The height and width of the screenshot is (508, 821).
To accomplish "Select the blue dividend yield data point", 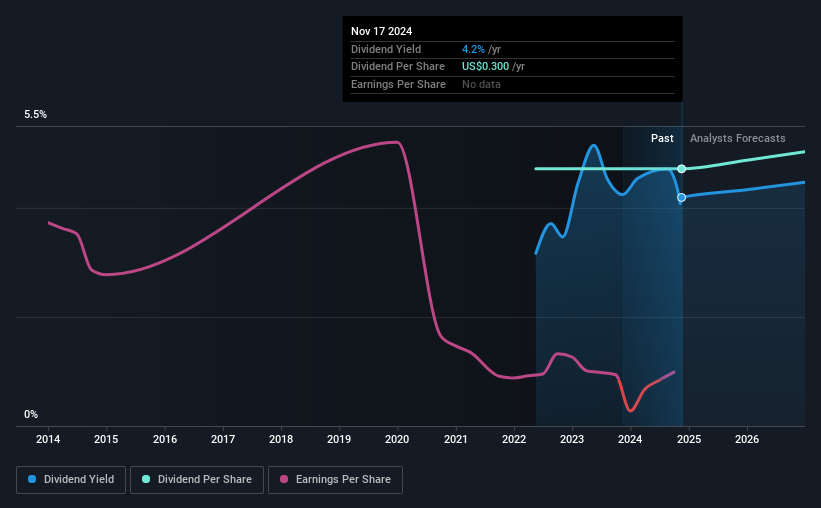I will [681, 197].
